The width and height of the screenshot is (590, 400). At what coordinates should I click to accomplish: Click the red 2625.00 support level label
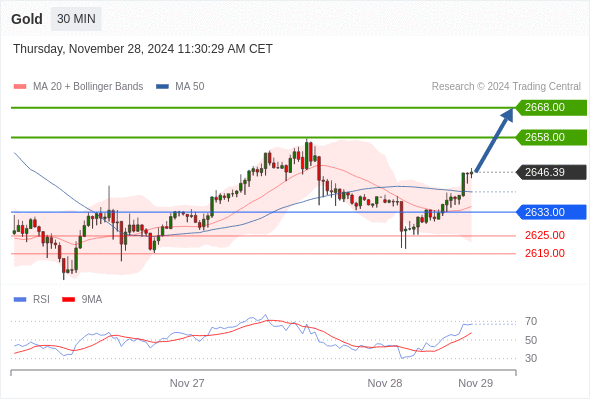(x=545, y=236)
